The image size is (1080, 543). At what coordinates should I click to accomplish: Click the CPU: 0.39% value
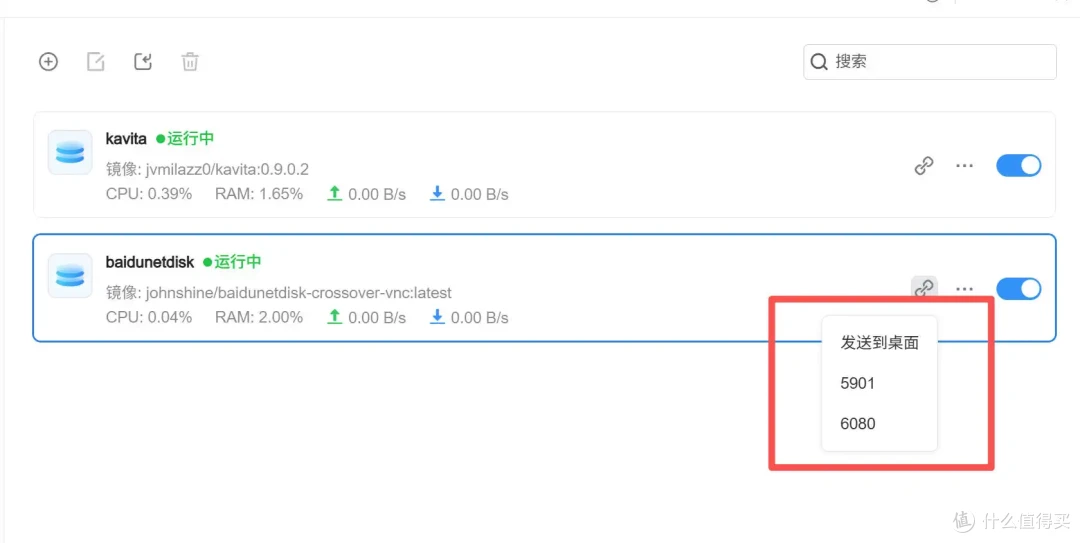[149, 194]
